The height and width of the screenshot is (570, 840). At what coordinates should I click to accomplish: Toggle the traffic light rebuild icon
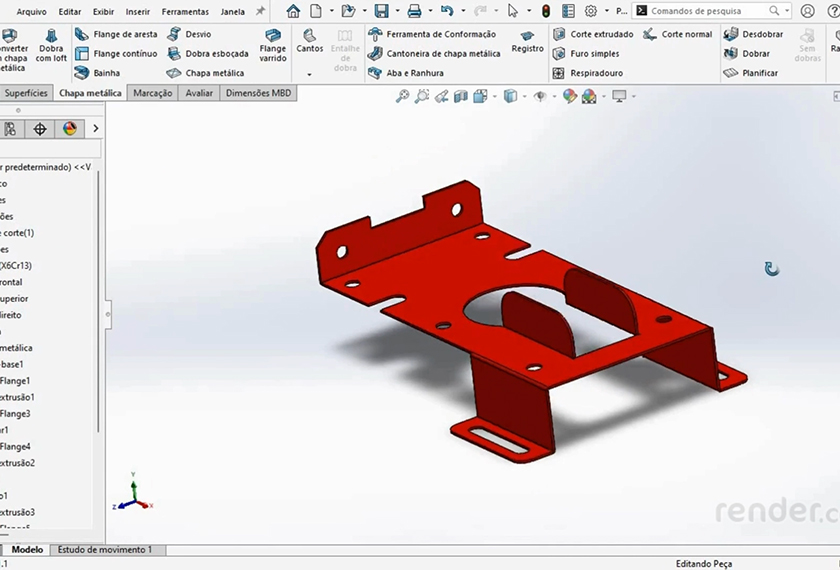[545, 11]
